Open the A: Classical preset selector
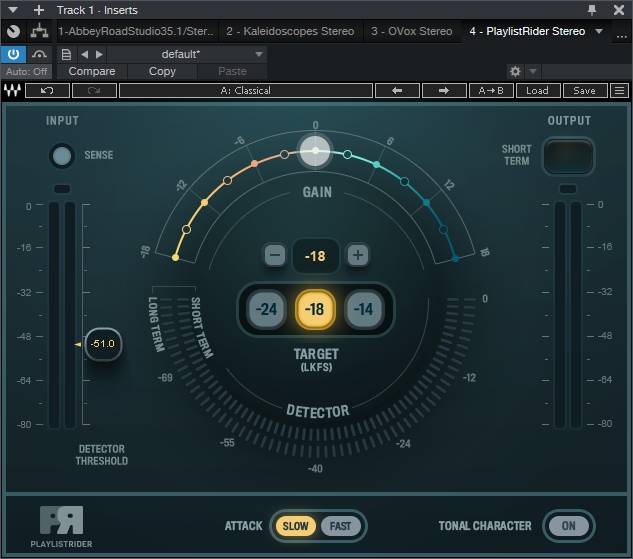 (x=245, y=90)
